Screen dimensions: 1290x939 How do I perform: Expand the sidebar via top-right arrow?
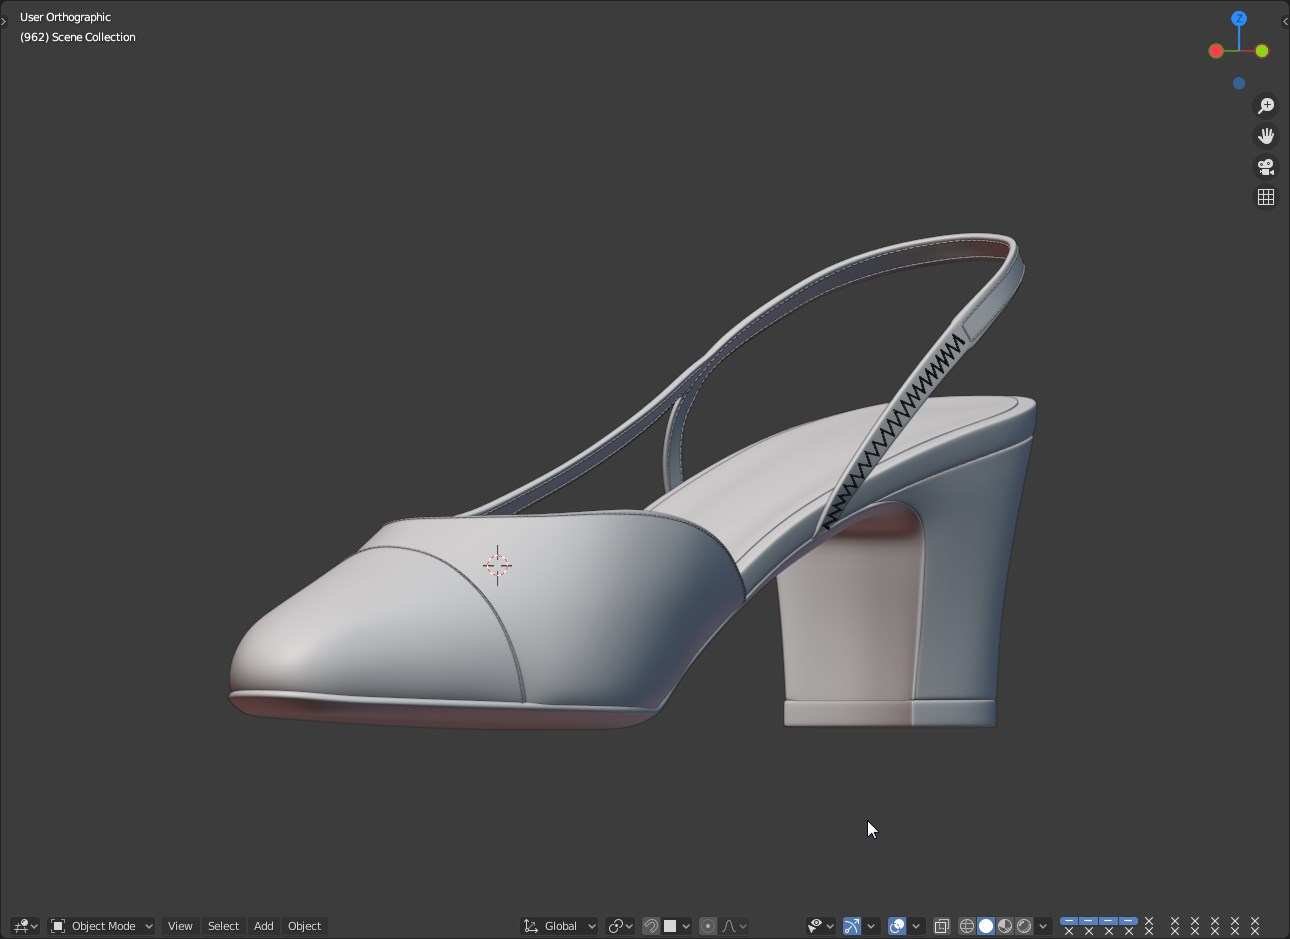(1285, 21)
